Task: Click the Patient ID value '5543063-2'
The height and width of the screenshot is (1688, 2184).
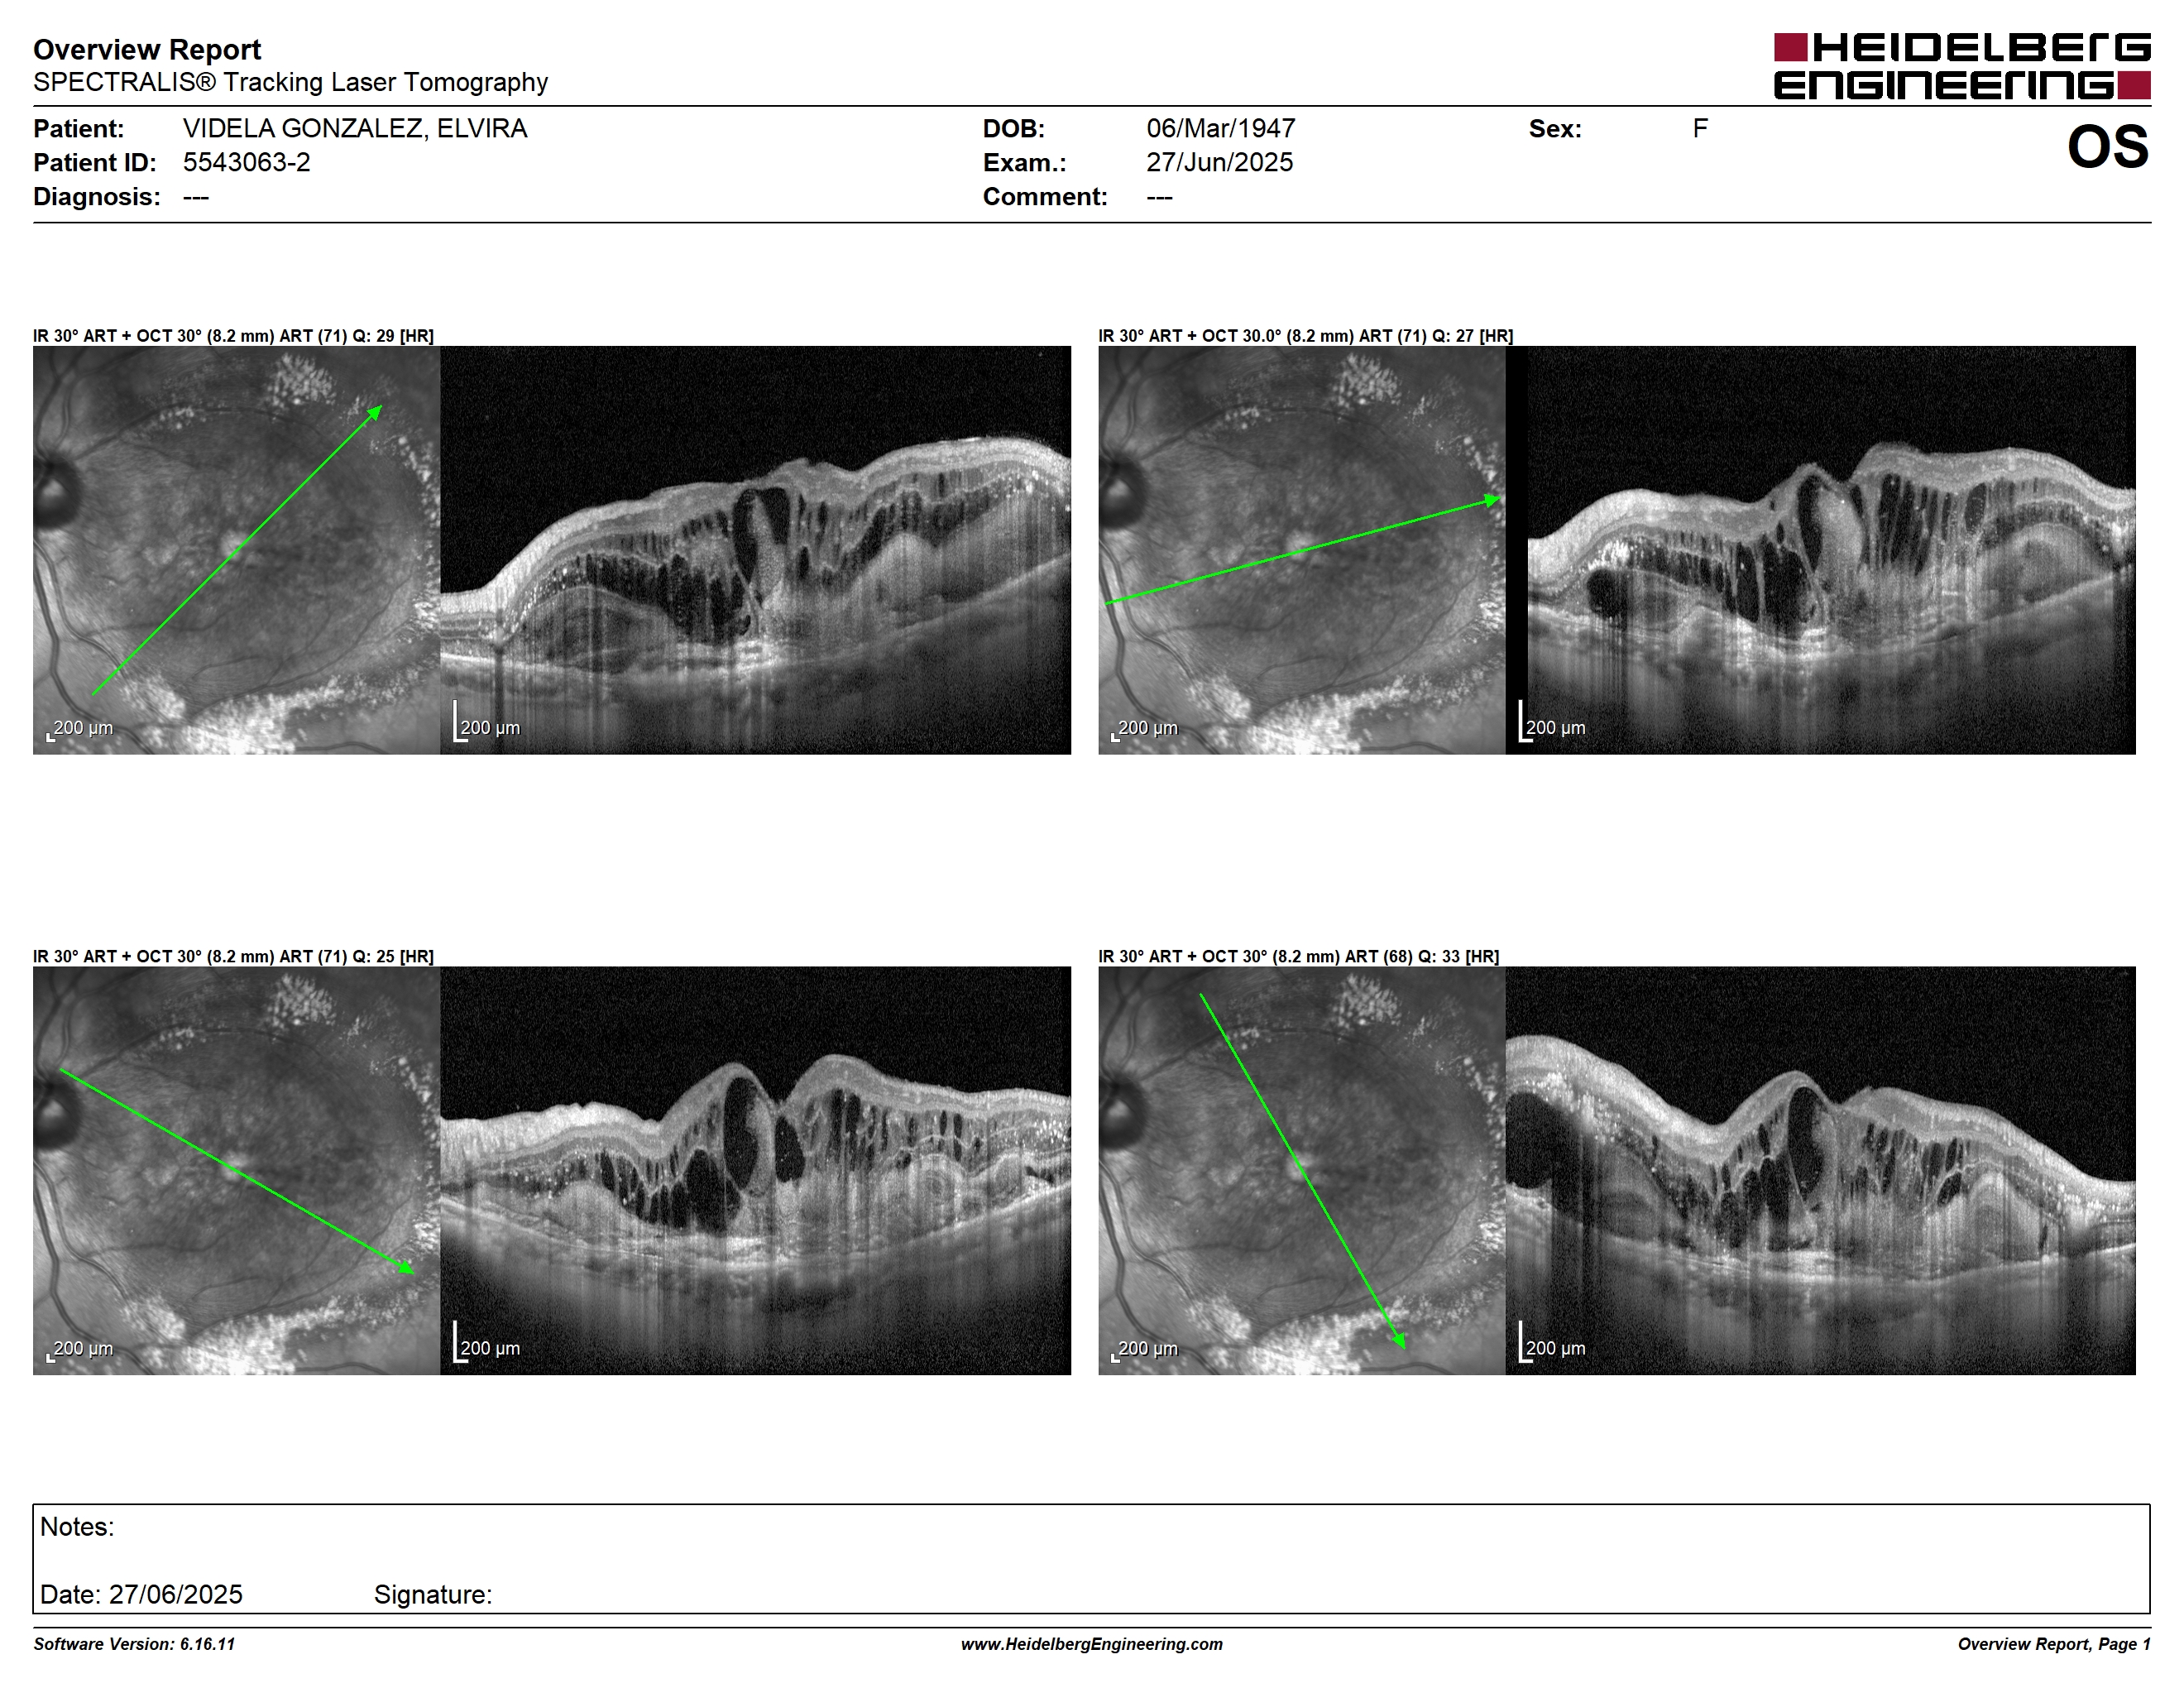Action: coord(246,163)
